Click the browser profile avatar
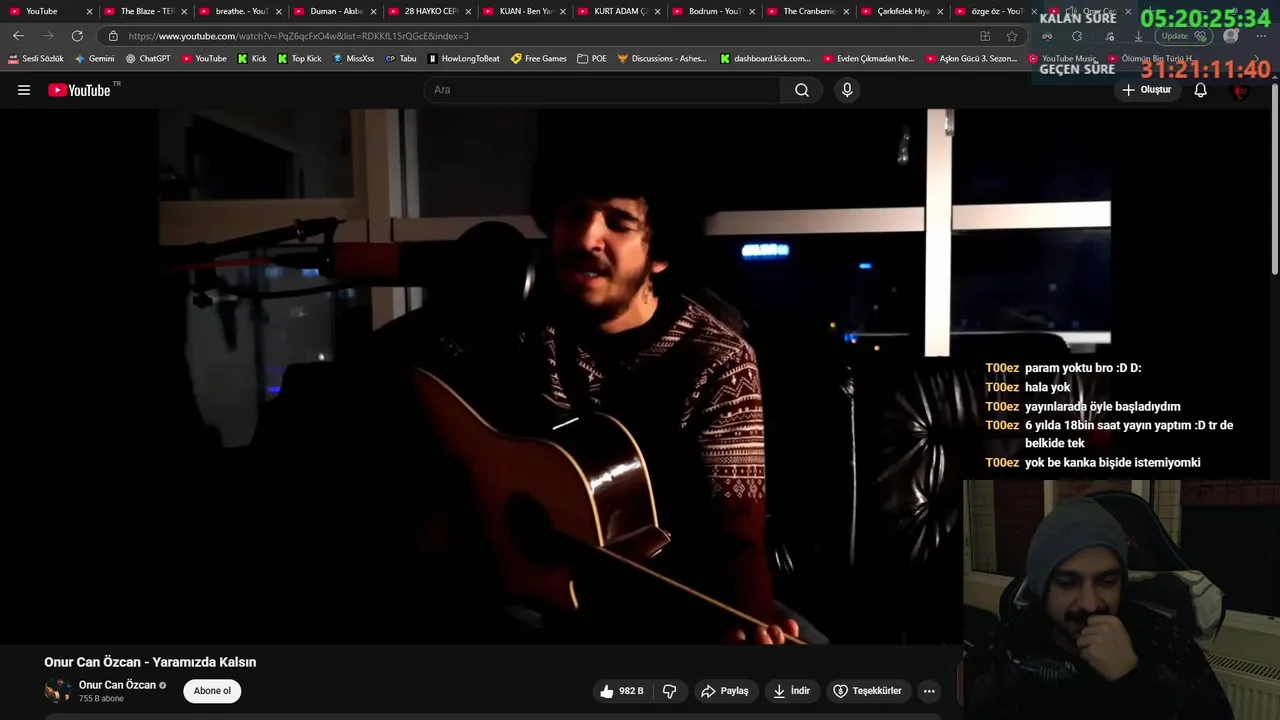 click(1231, 36)
